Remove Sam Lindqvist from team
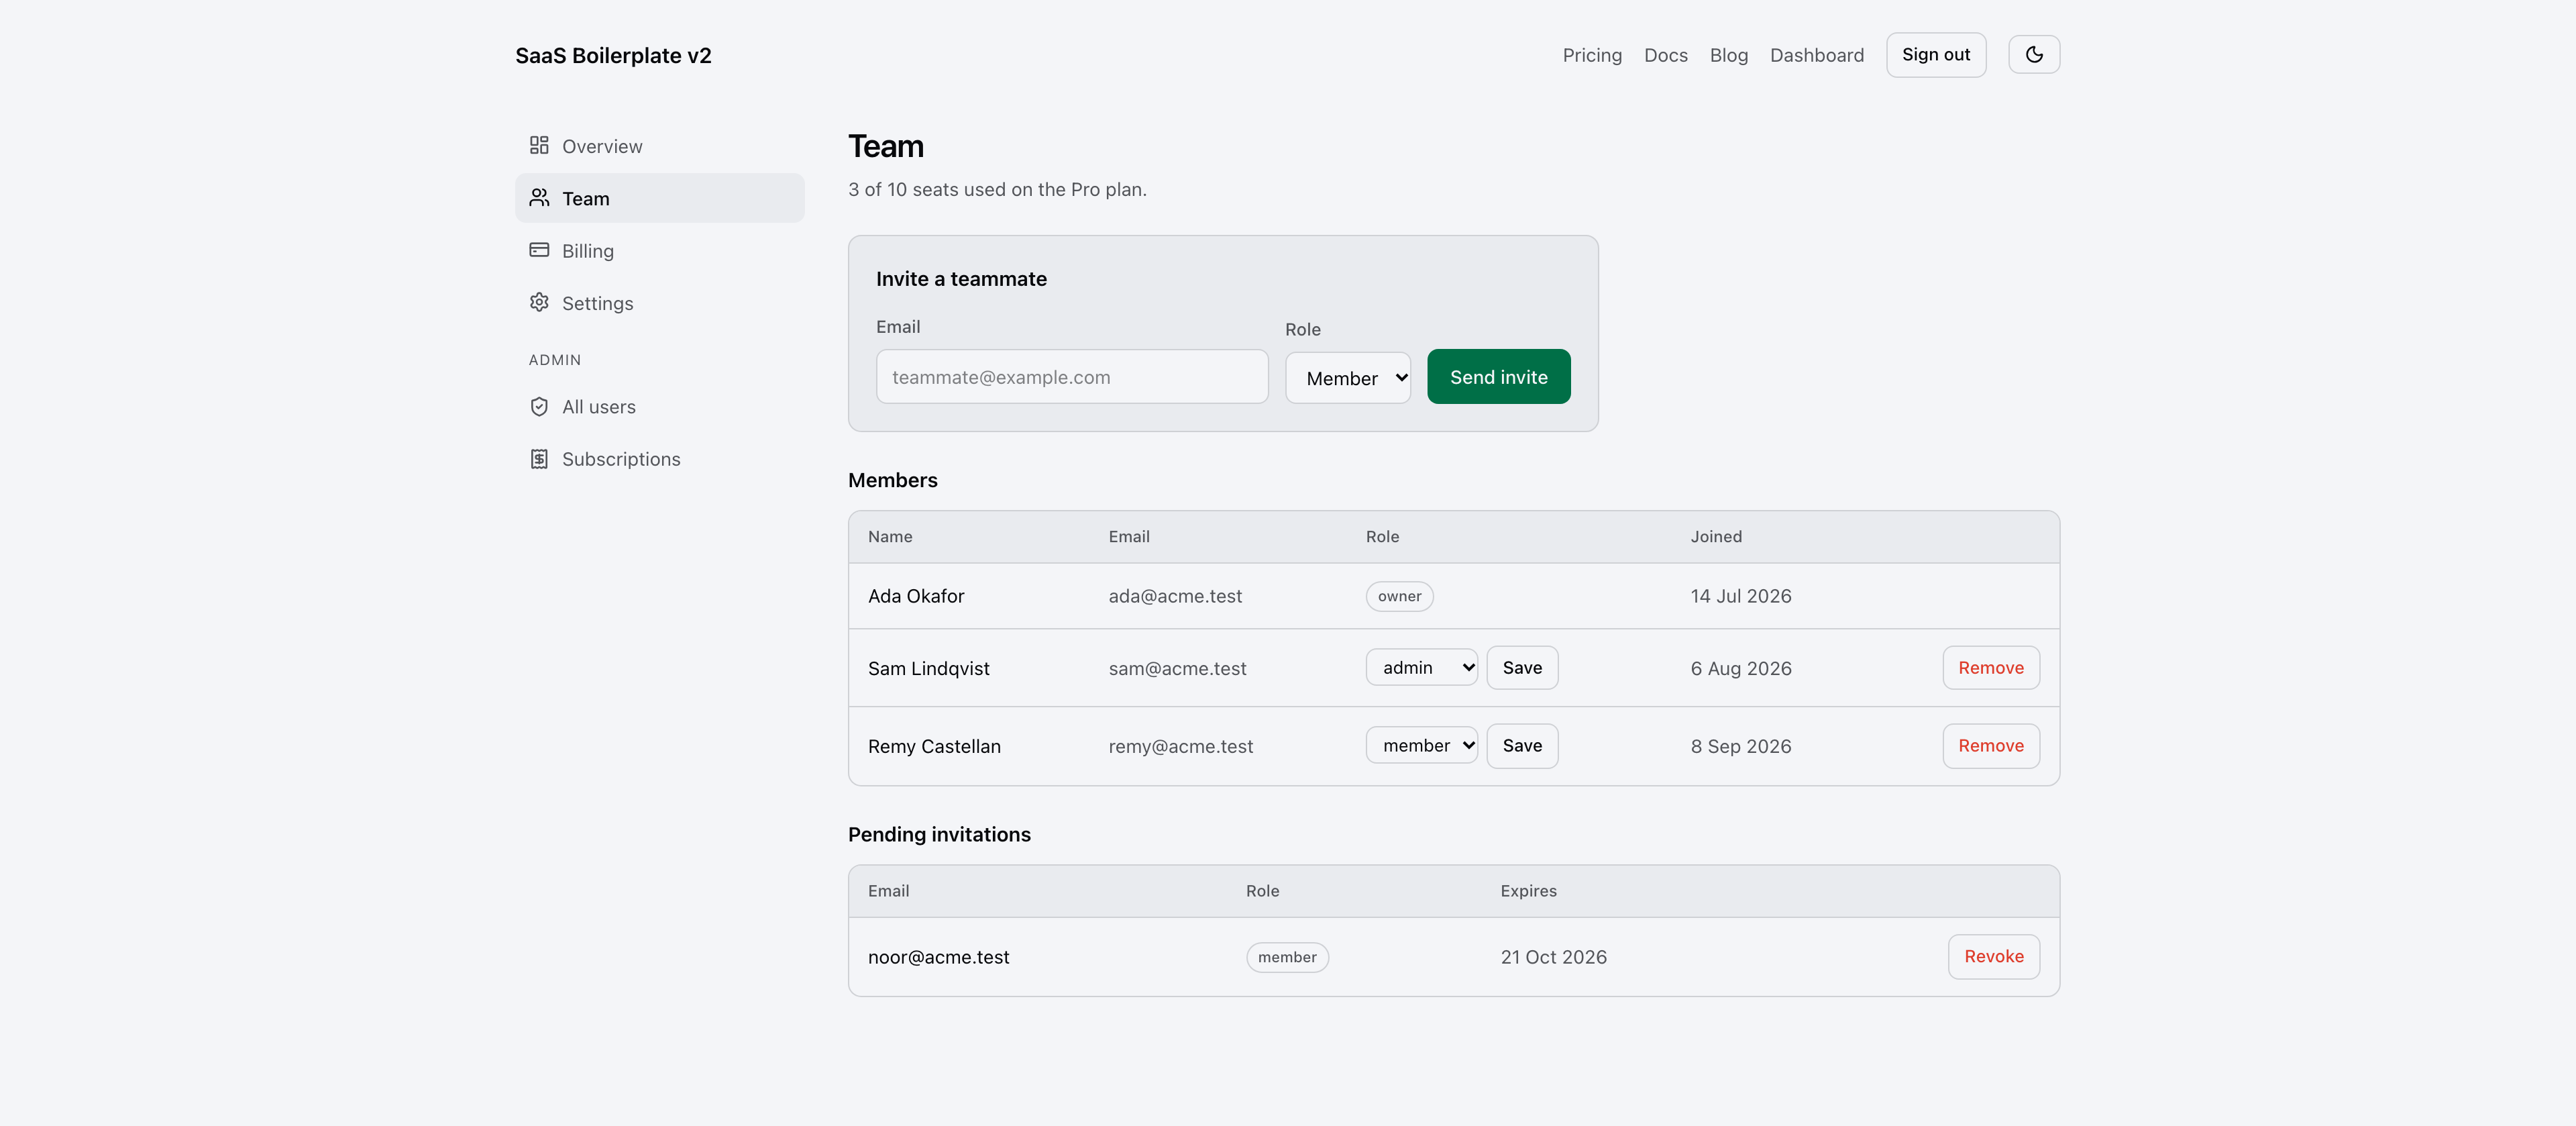Image resolution: width=2576 pixels, height=1126 pixels. (x=1991, y=668)
